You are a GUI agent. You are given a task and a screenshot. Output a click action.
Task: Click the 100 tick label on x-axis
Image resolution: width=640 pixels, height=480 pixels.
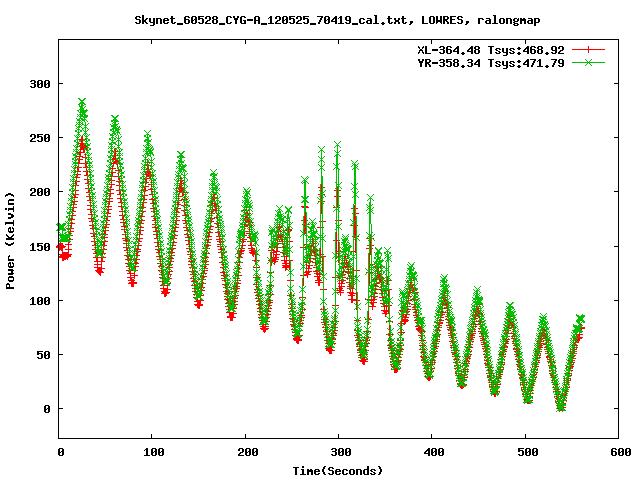click(154, 452)
